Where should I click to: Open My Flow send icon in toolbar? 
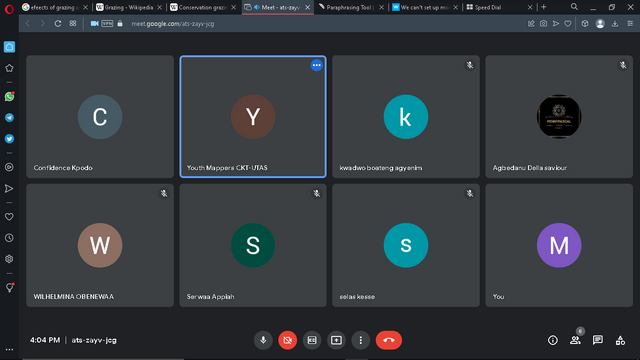pos(556,24)
